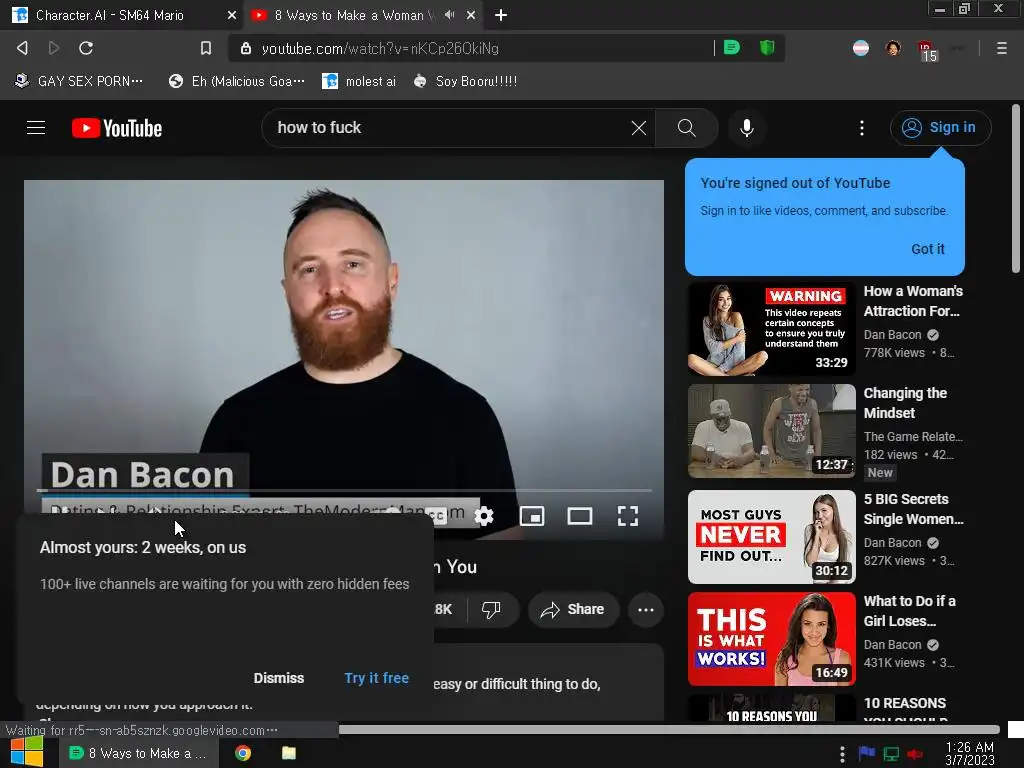Select the 8 Ways to Make a taskbar window

point(137,753)
